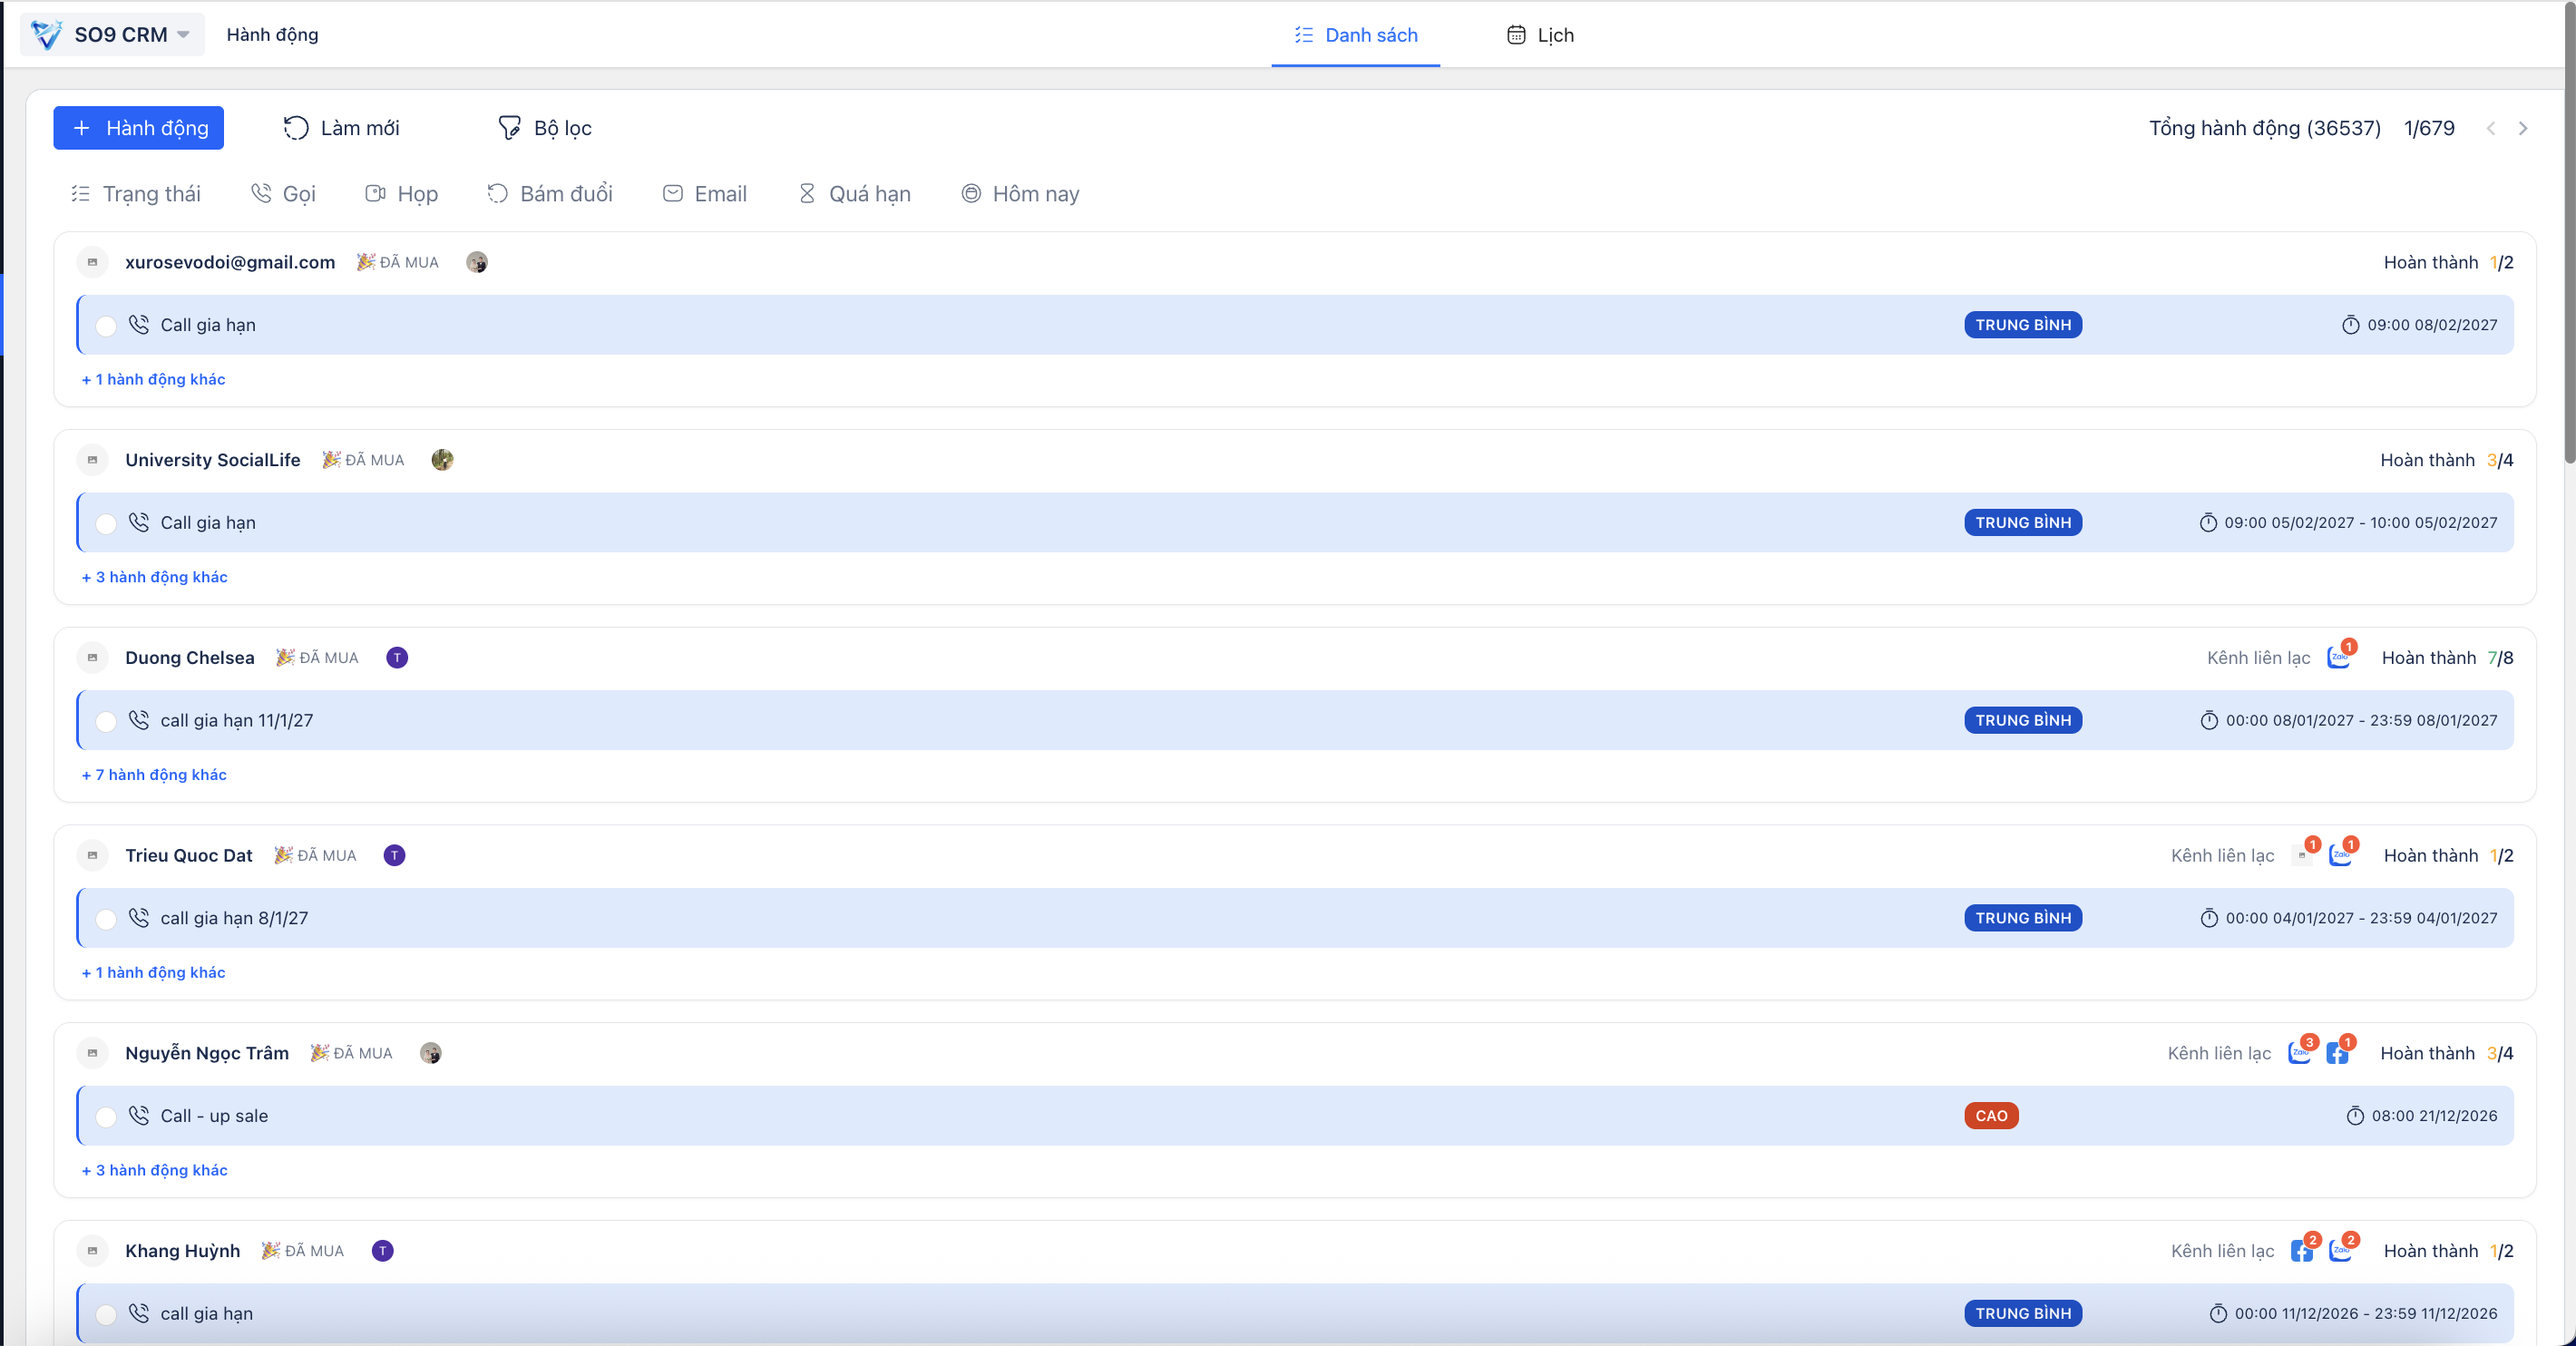The width and height of the screenshot is (2576, 1346).
Task: Click the Facebook channel icon for Khang Huỳnh
Action: click(x=2302, y=1252)
